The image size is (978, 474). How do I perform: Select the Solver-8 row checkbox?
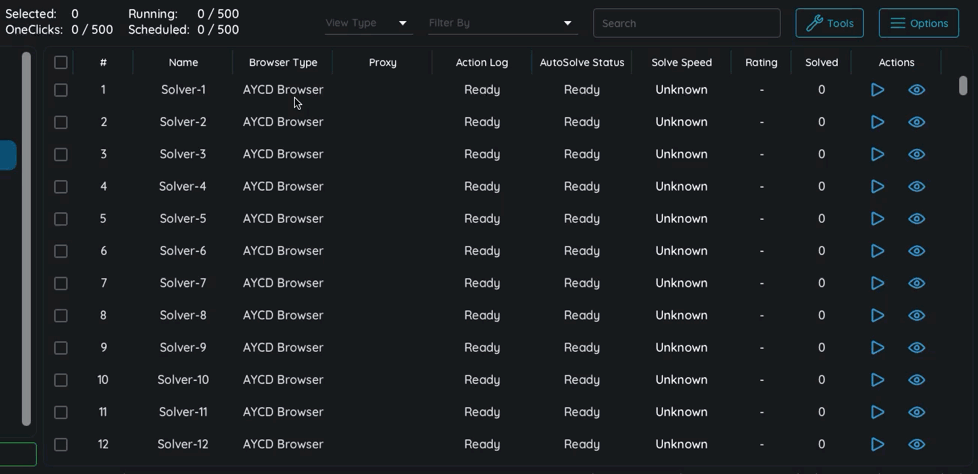61,315
